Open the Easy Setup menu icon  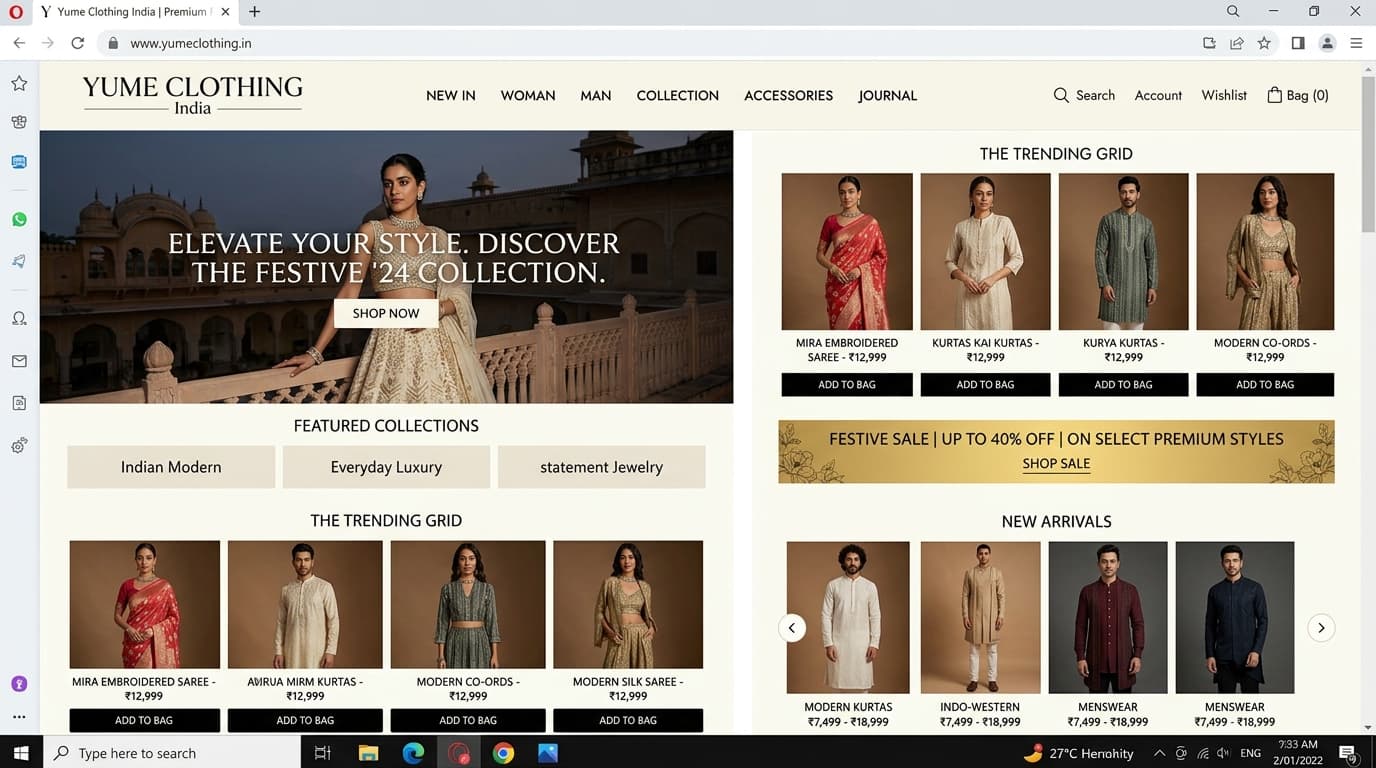pyautogui.click(x=1356, y=43)
